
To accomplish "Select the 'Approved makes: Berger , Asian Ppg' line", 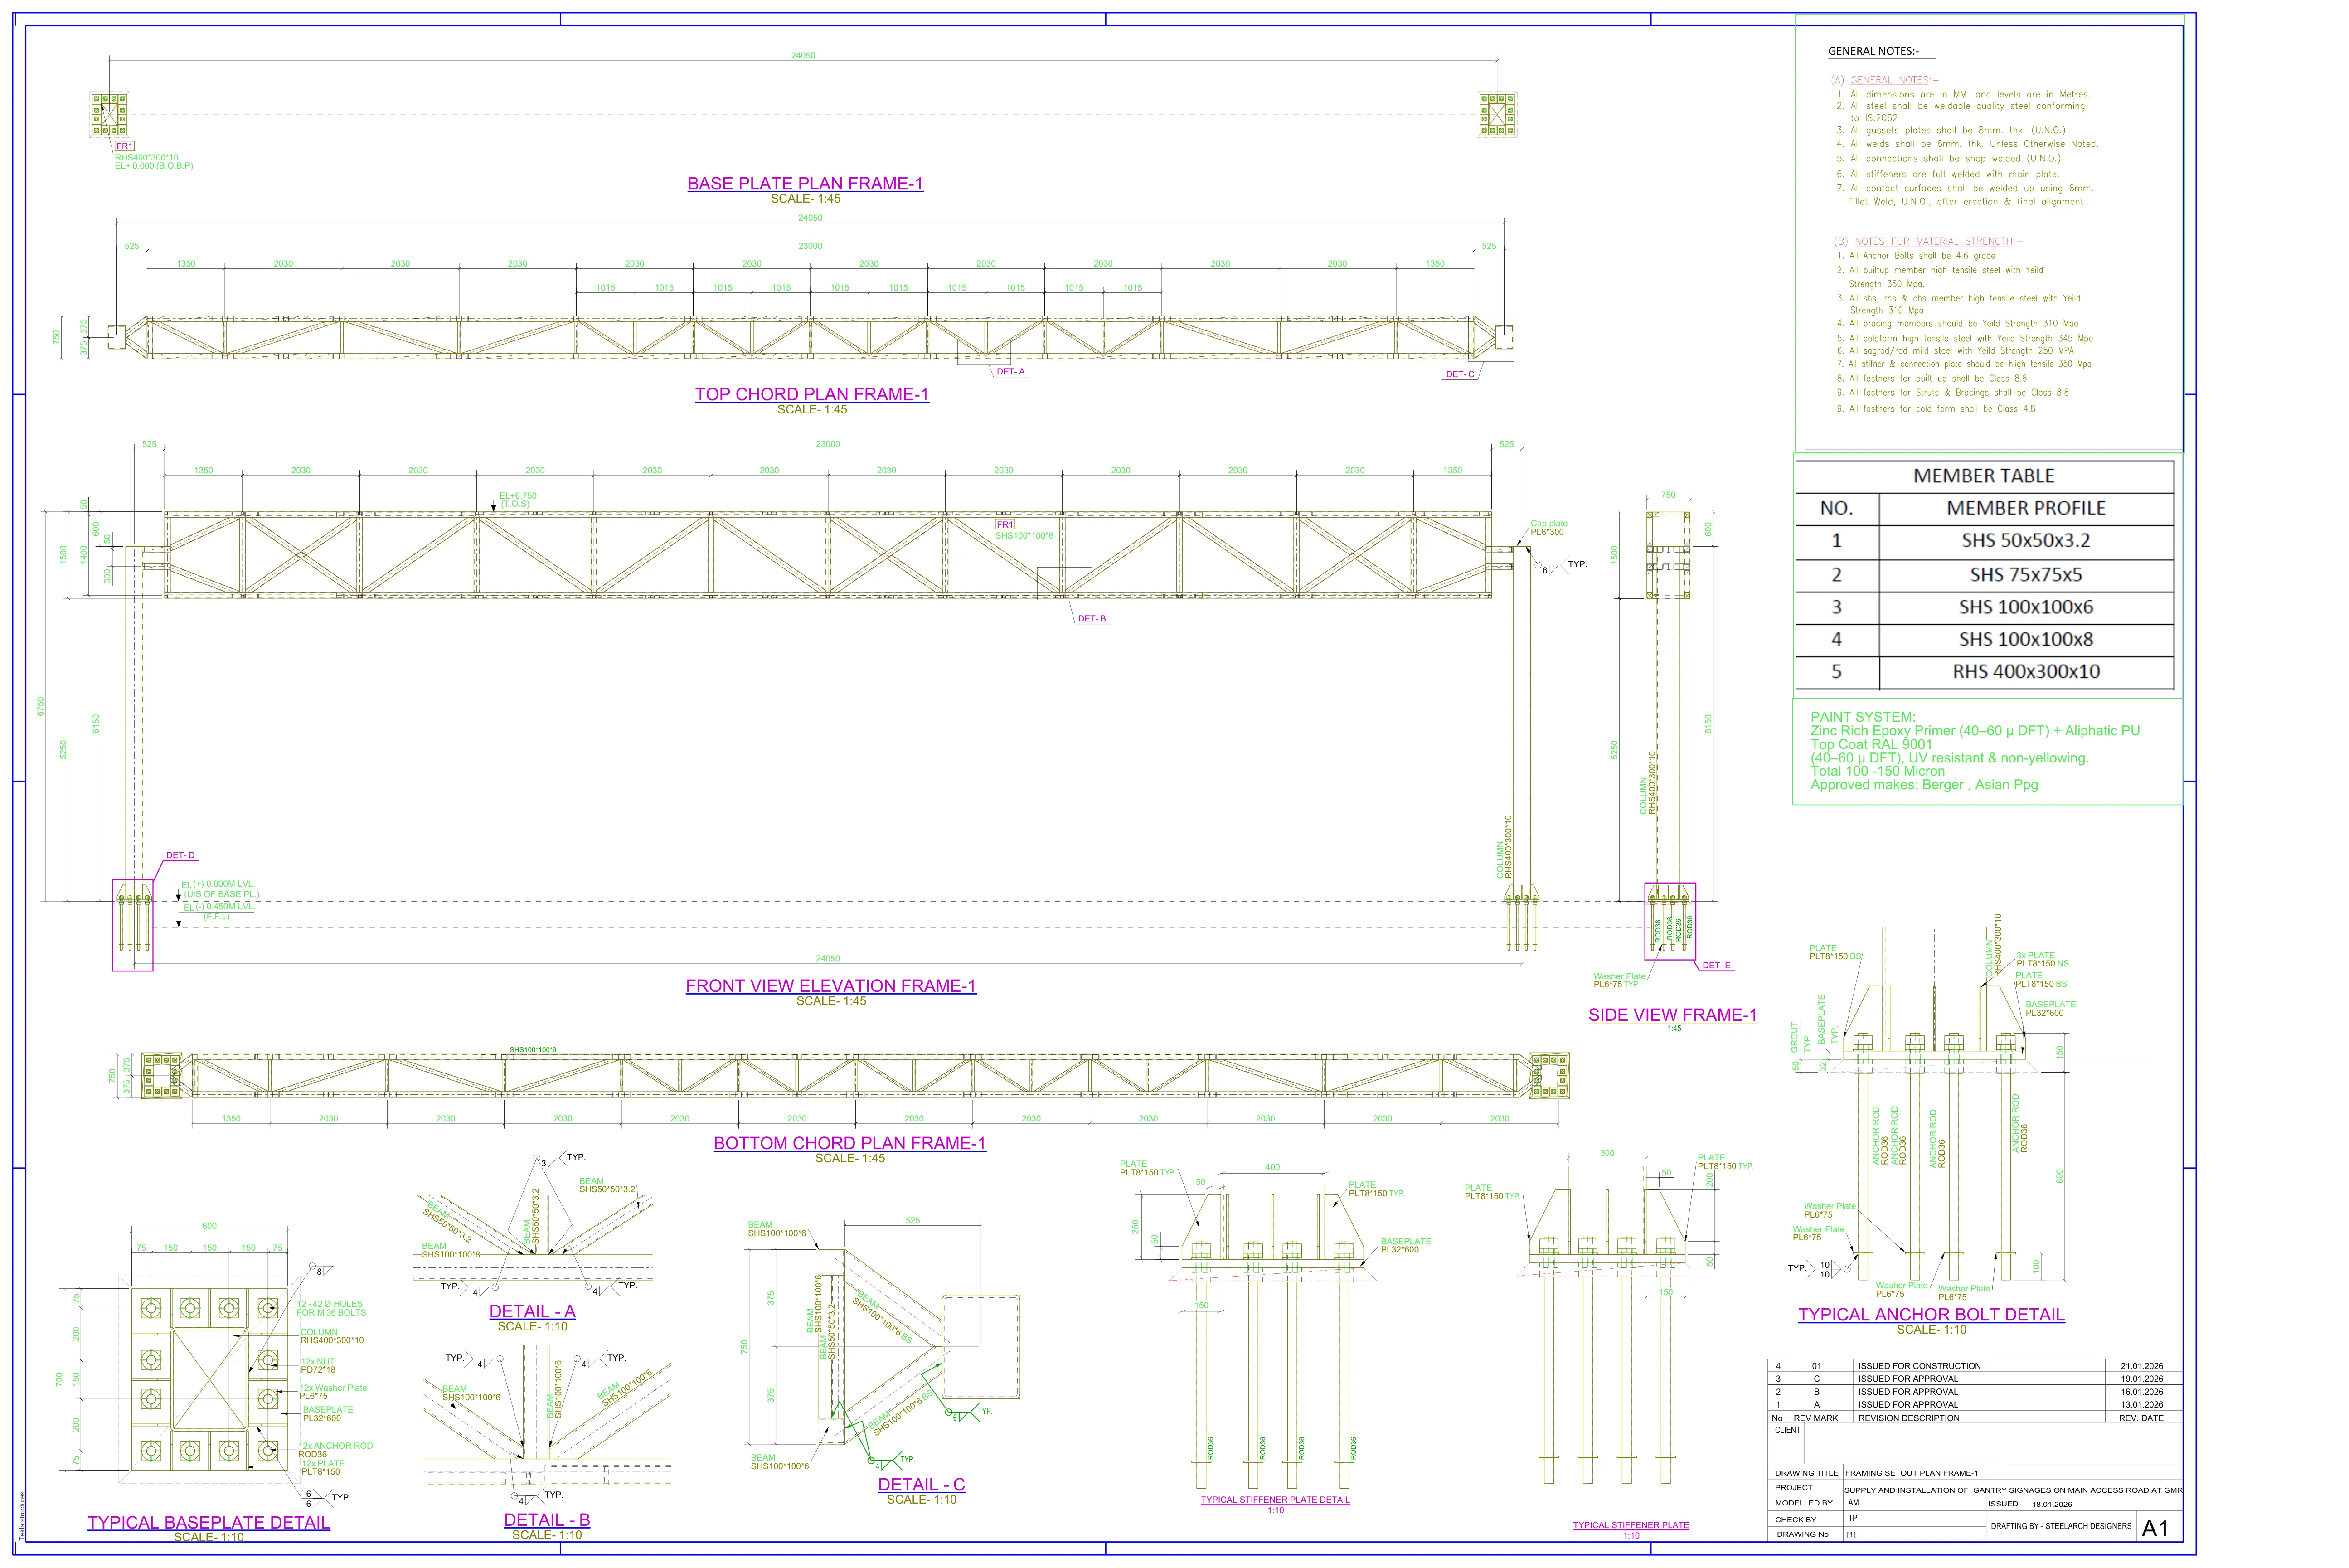I will 1924,785.
